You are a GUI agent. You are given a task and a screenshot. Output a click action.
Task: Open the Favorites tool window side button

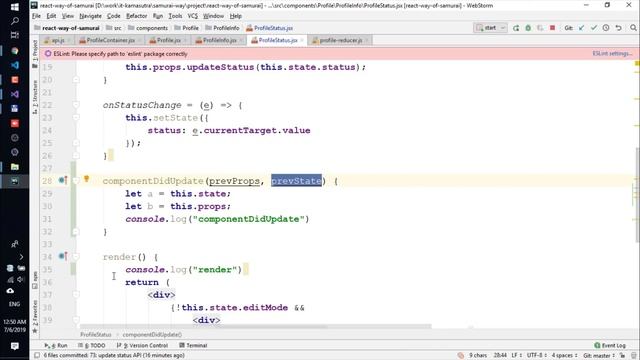tap(35, 316)
